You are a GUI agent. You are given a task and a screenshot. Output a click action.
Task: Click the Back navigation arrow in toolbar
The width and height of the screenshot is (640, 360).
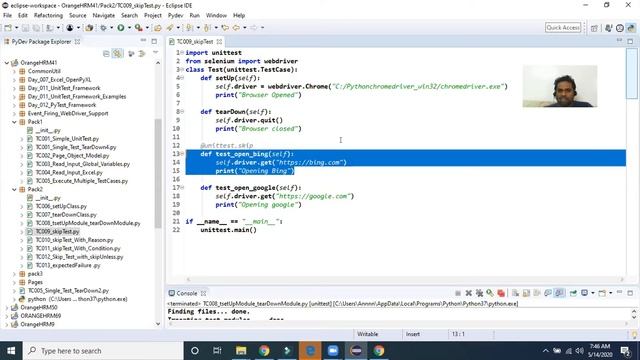[236, 28]
